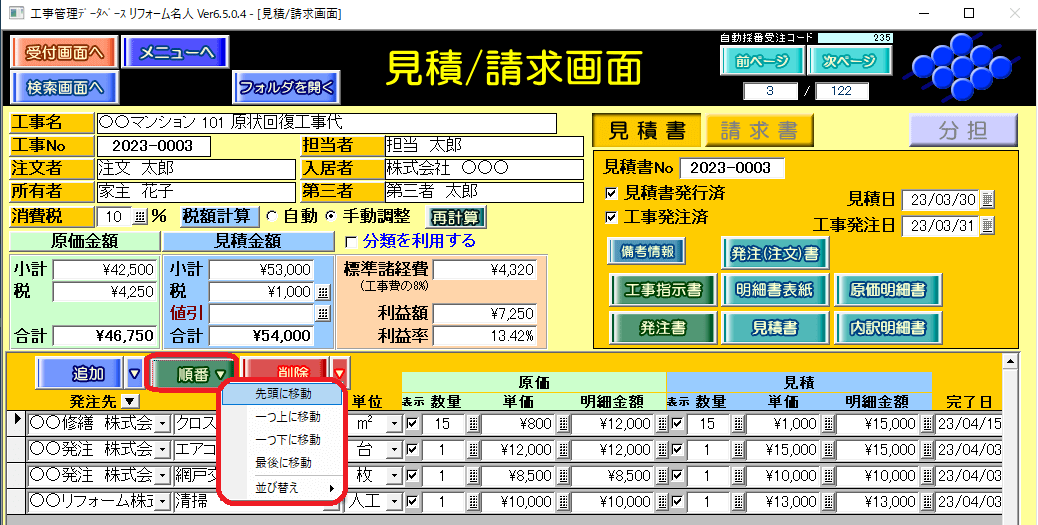Open the calendar picker beside 工事発注日

[988, 225]
